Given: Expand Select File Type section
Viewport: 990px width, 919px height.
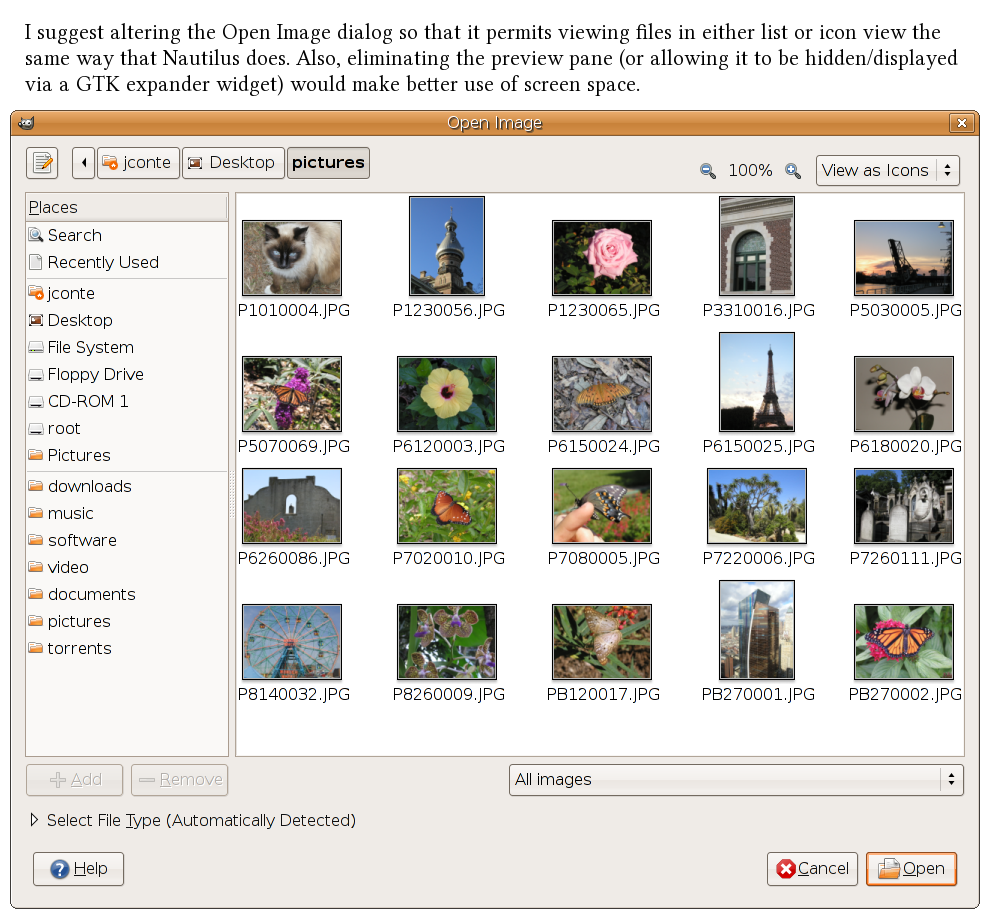Looking at the screenshot, I should click(36, 820).
